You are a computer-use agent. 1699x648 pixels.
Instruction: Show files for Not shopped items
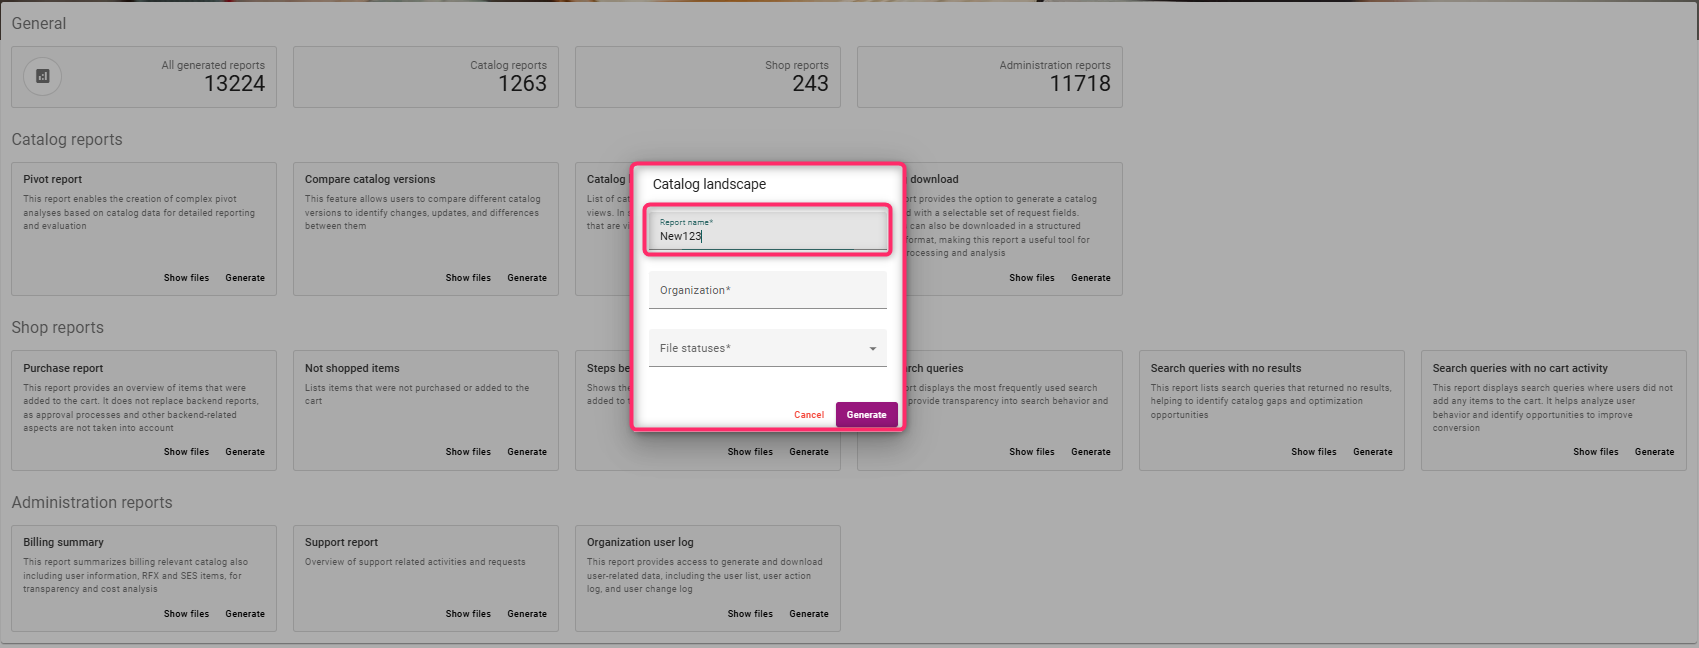coord(468,452)
